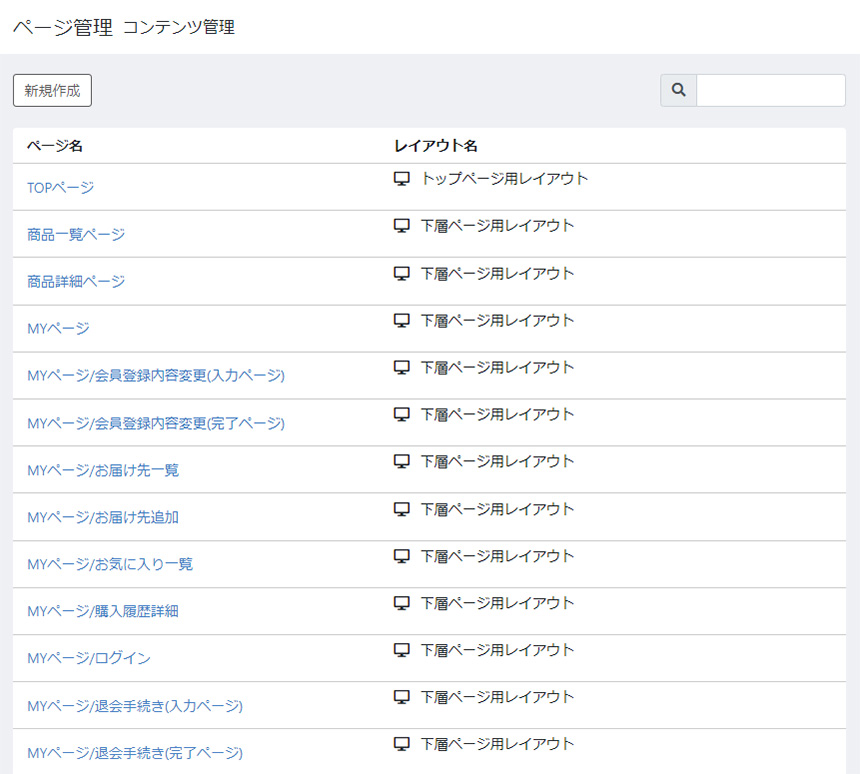860x774 pixels.
Task: Open the 商品詳細ページ link
Action: [x=76, y=281]
